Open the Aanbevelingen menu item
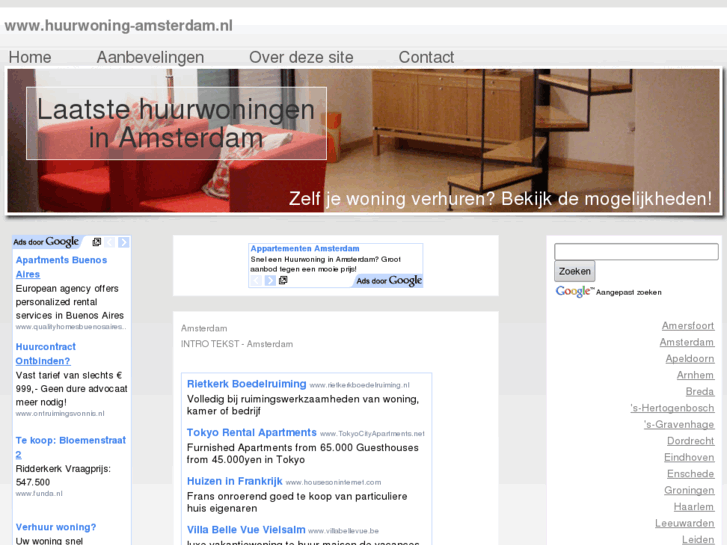Screen dimensions: 727x545 tap(150, 57)
